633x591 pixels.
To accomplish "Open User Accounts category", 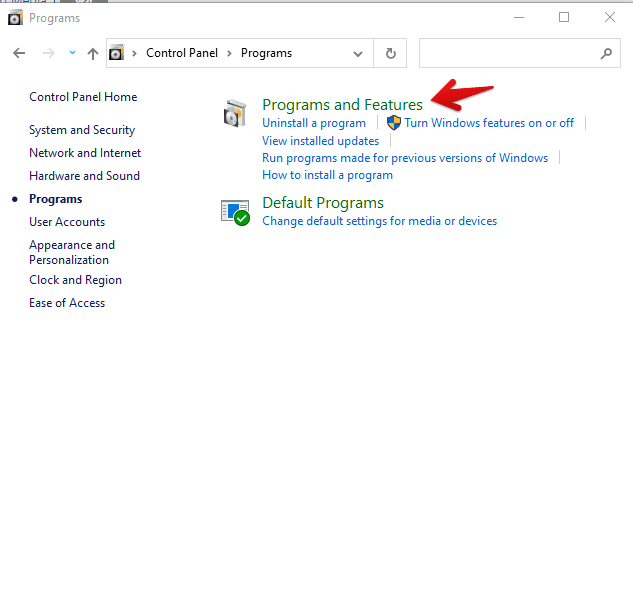I will (x=67, y=222).
